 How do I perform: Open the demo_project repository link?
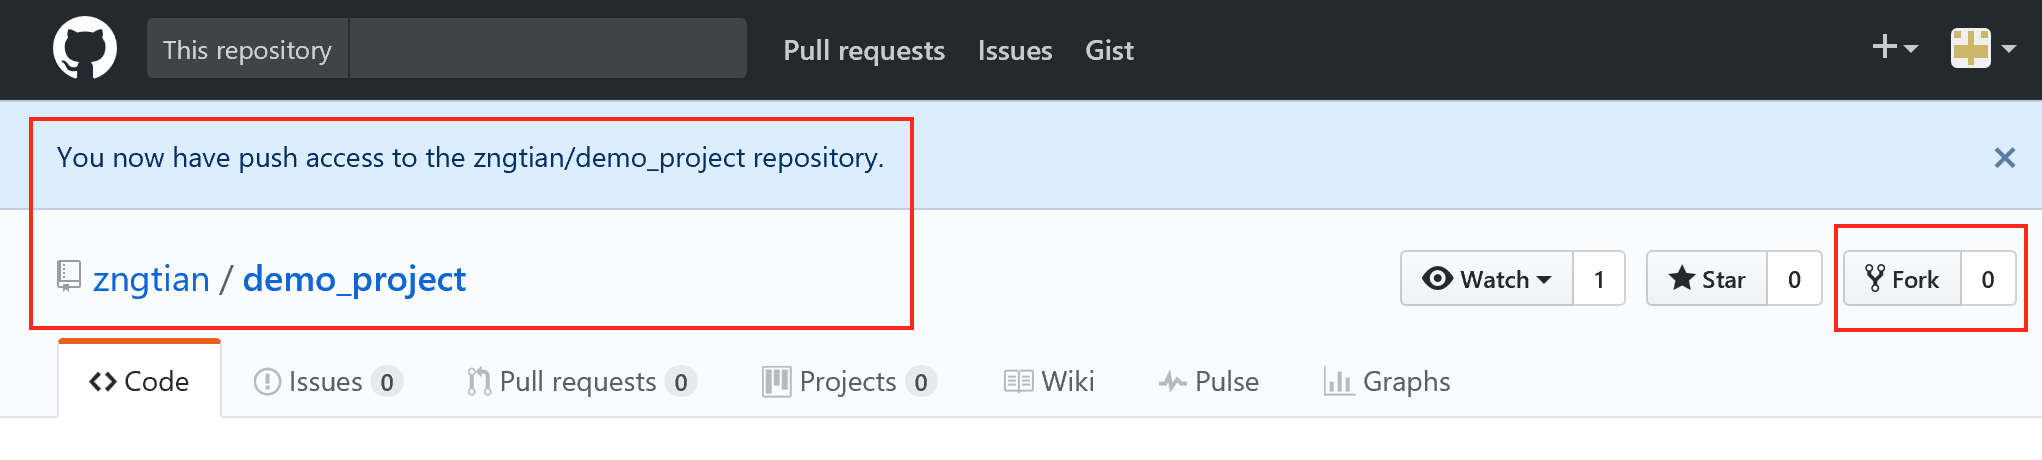pyautogui.click(x=354, y=279)
